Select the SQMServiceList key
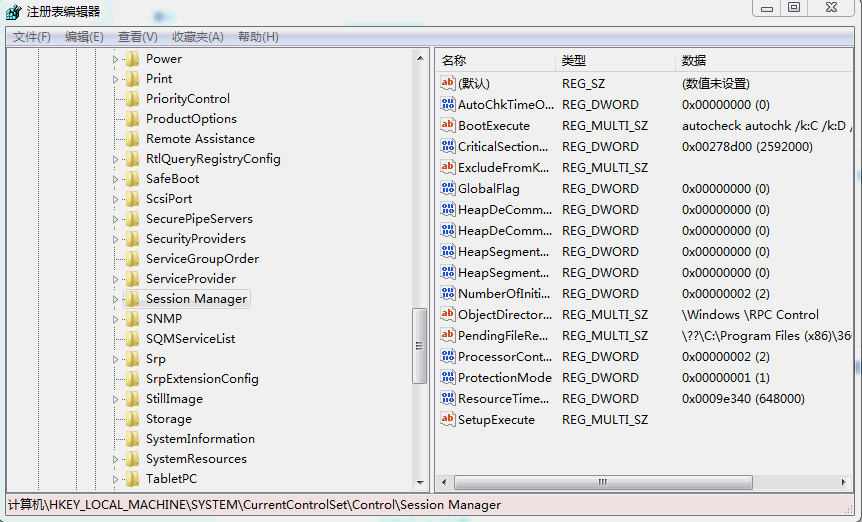Viewport: 862px width, 522px height. [x=190, y=339]
